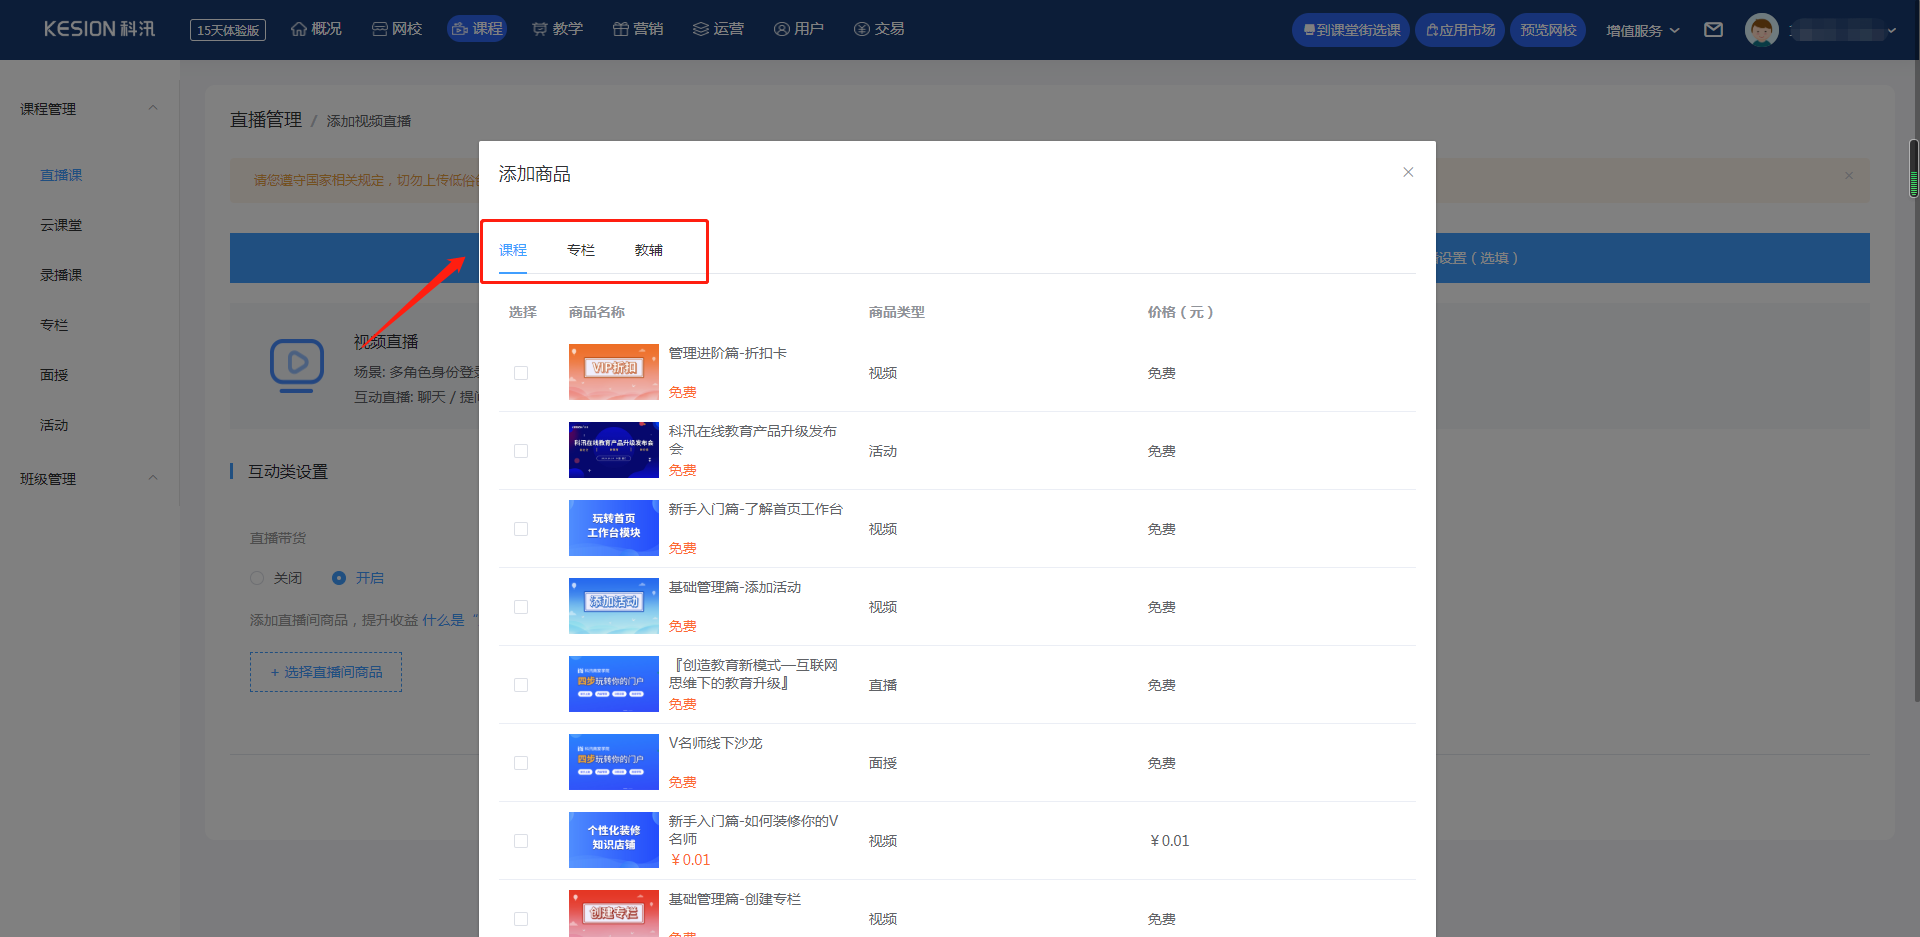Viewport: 1920px width, 937px height.
Task: Collapse the 课程管理 sidebar section
Action: pyautogui.click(x=153, y=108)
